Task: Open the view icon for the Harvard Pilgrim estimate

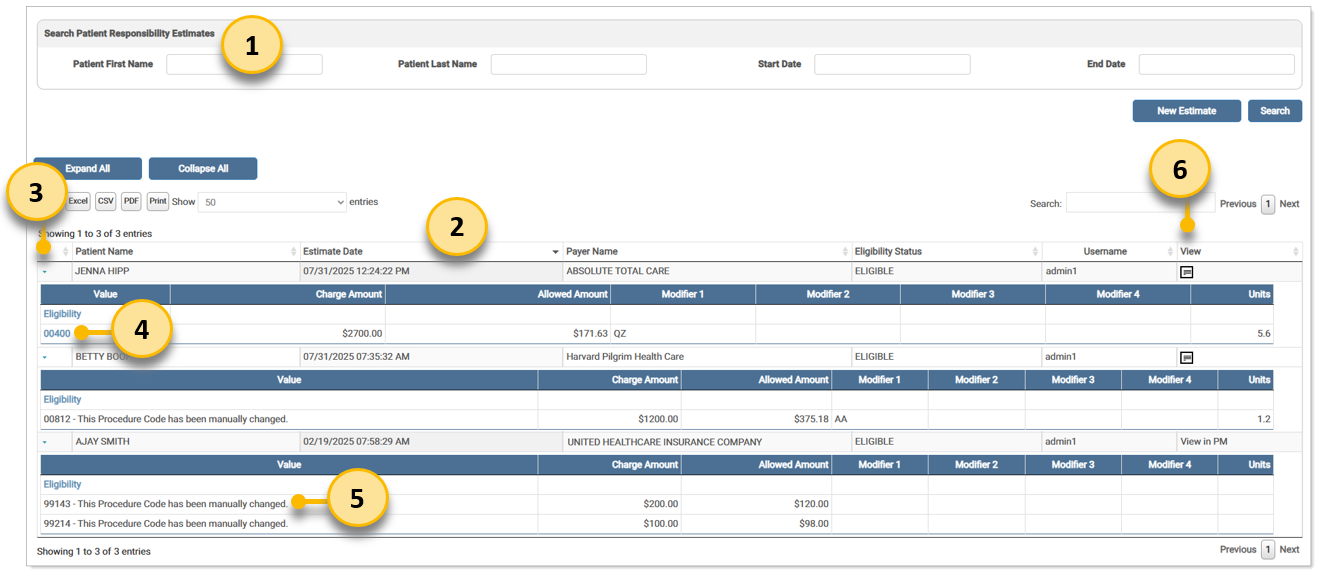Action: (1186, 357)
